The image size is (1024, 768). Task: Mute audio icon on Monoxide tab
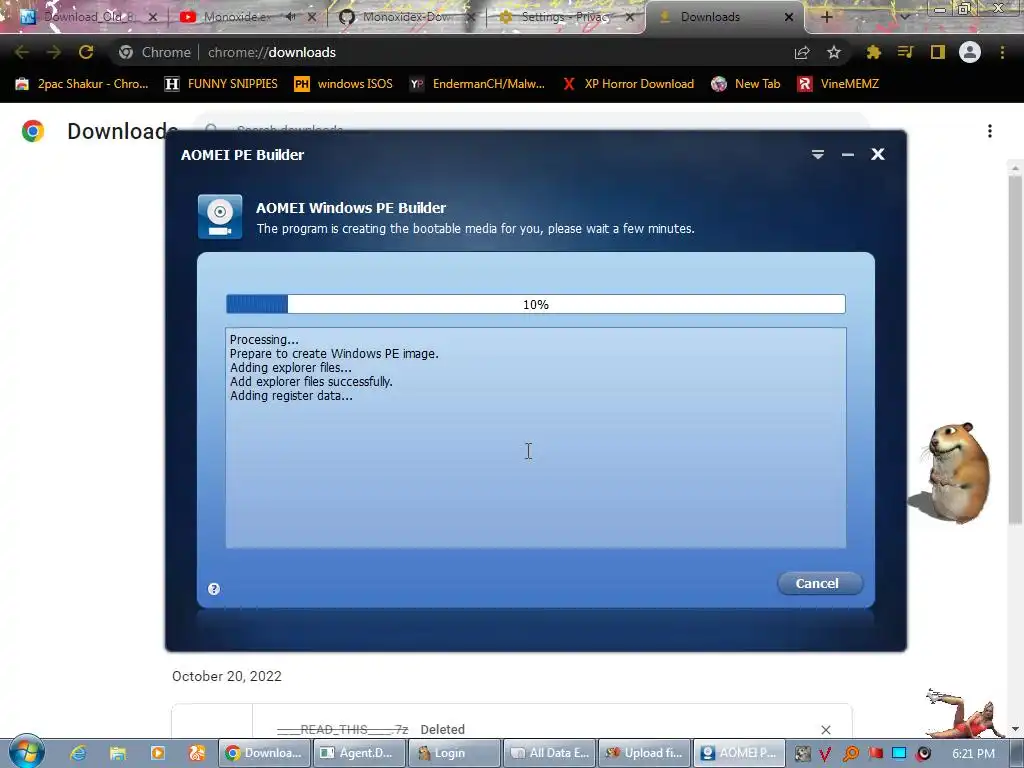(291, 16)
